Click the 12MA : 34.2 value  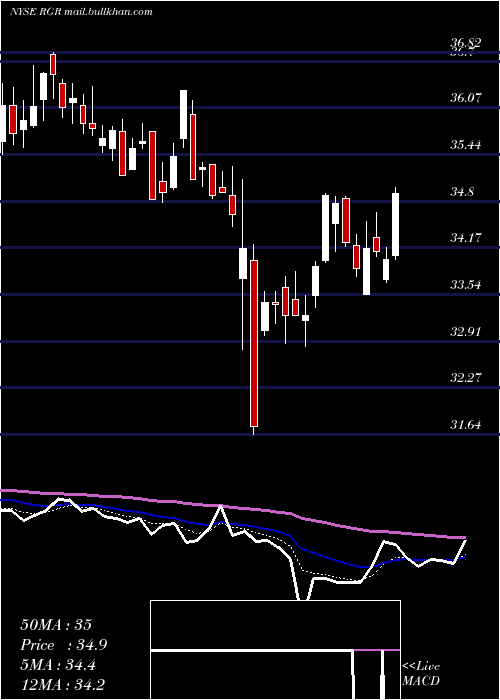tap(62, 685)
